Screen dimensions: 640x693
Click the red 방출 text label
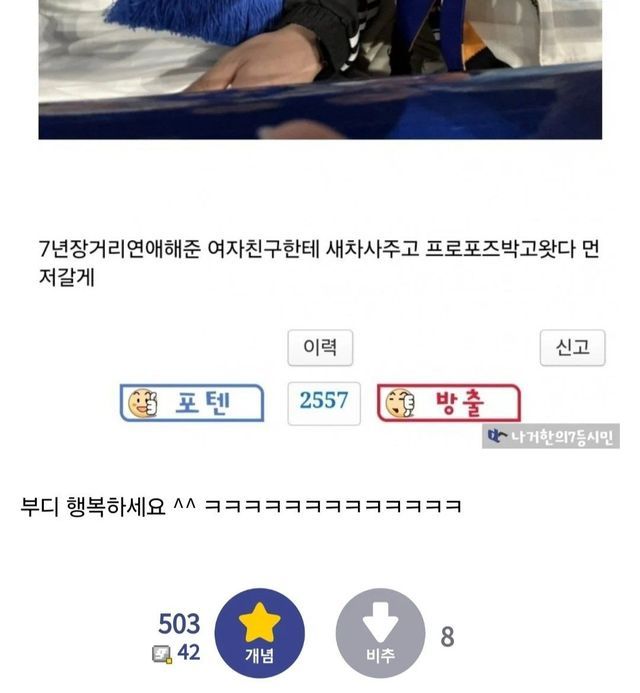(460, 403)
